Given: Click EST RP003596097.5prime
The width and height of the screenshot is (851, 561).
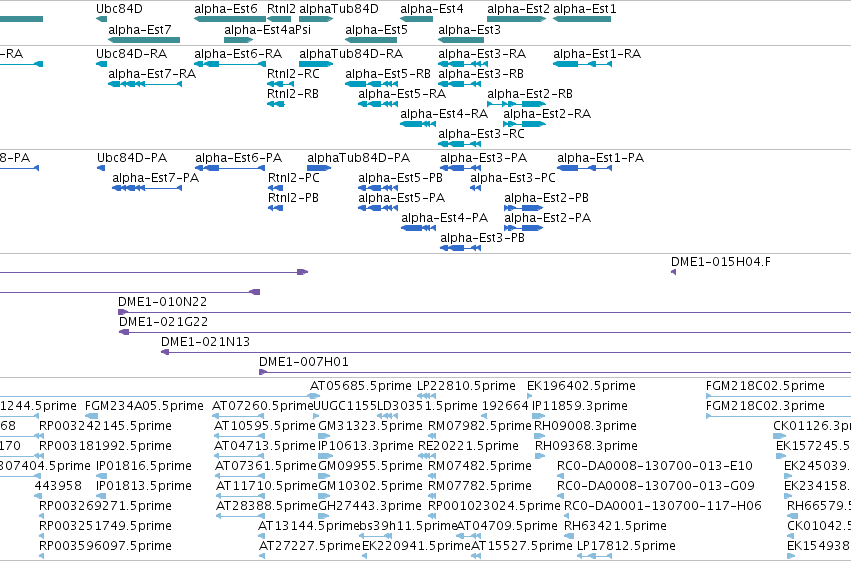Looking at the screenshot, I should tap(105, 546).
